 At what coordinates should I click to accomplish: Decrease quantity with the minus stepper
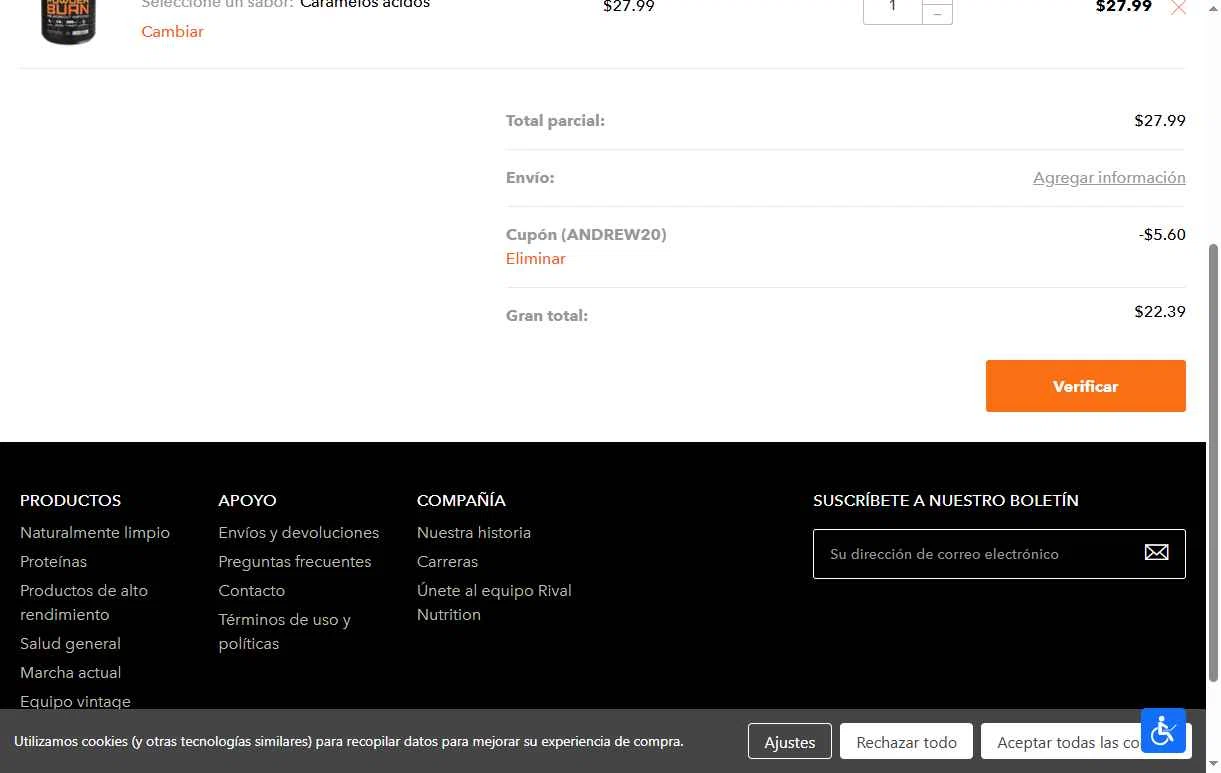(937, 14)
